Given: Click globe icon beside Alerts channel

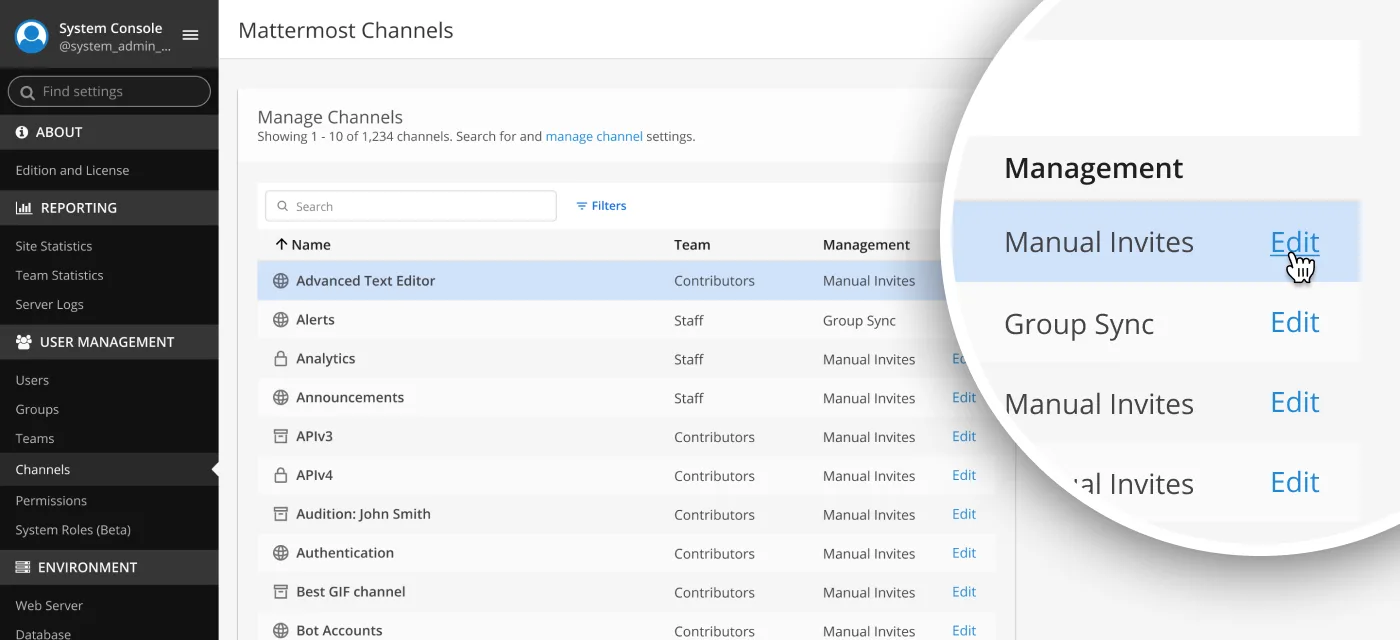Looking at the screenshot, I should [281, 320].
